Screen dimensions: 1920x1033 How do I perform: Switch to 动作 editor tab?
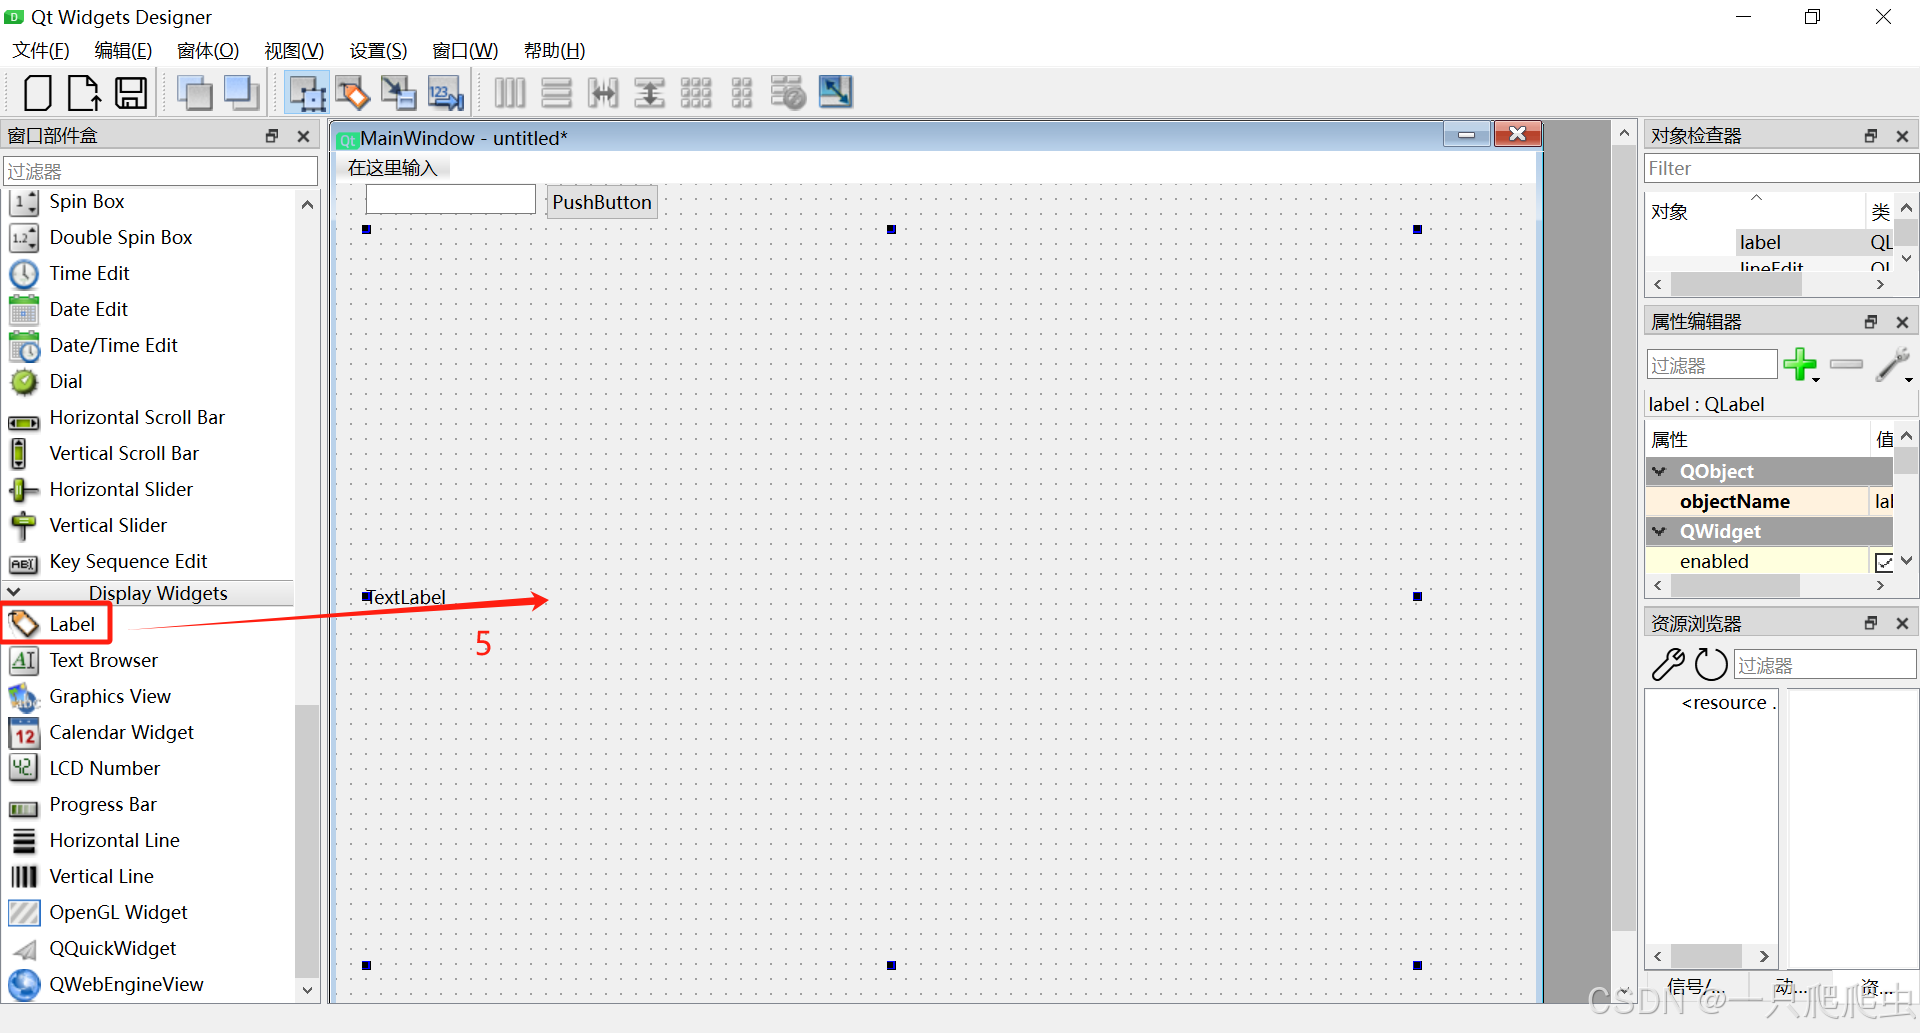[1790, 987]
